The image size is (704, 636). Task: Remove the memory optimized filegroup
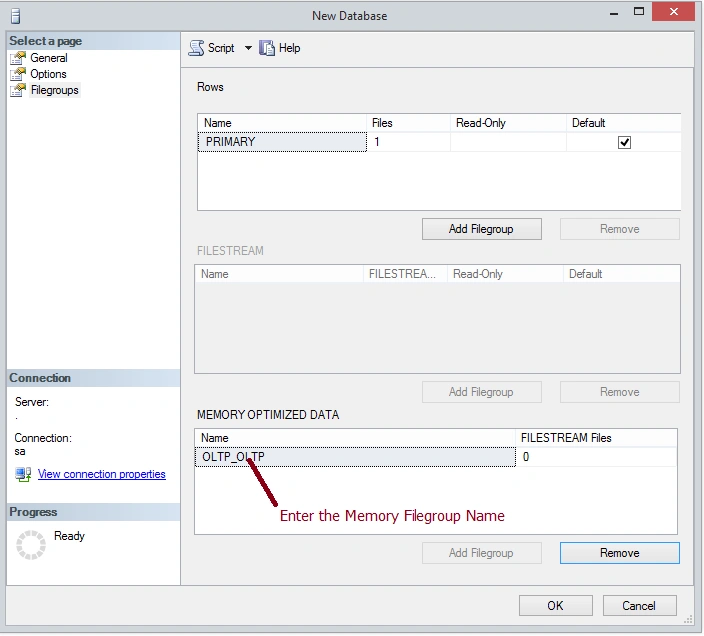point(620,553)
